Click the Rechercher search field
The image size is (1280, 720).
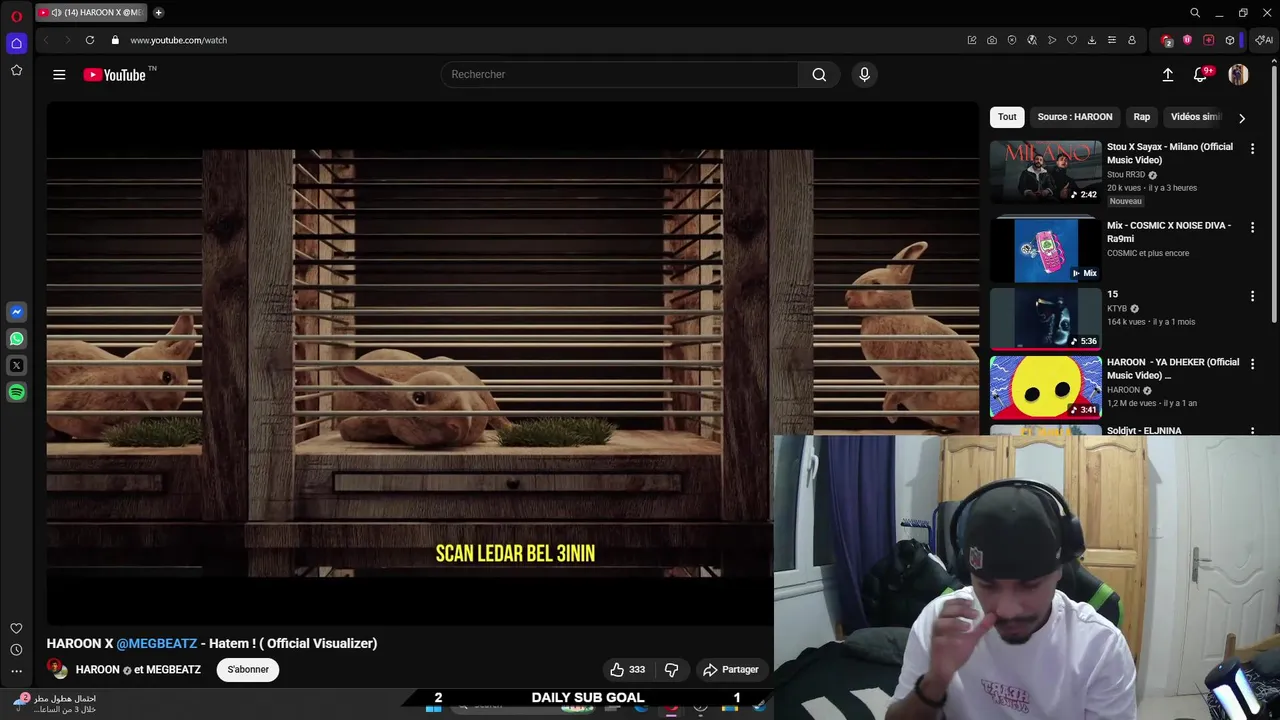pos(620,75)
